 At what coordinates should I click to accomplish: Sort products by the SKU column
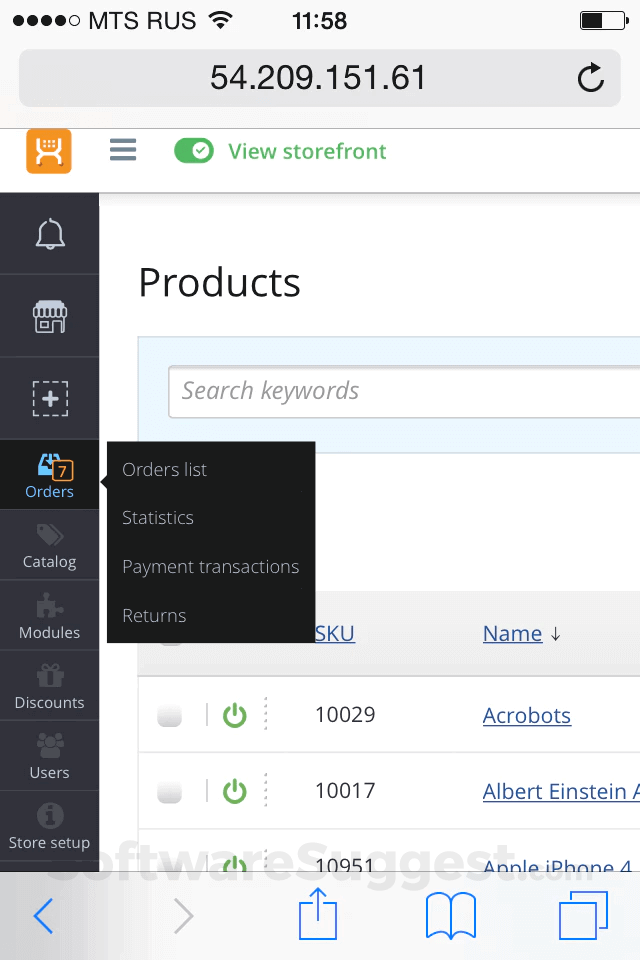tap(335, 633)
